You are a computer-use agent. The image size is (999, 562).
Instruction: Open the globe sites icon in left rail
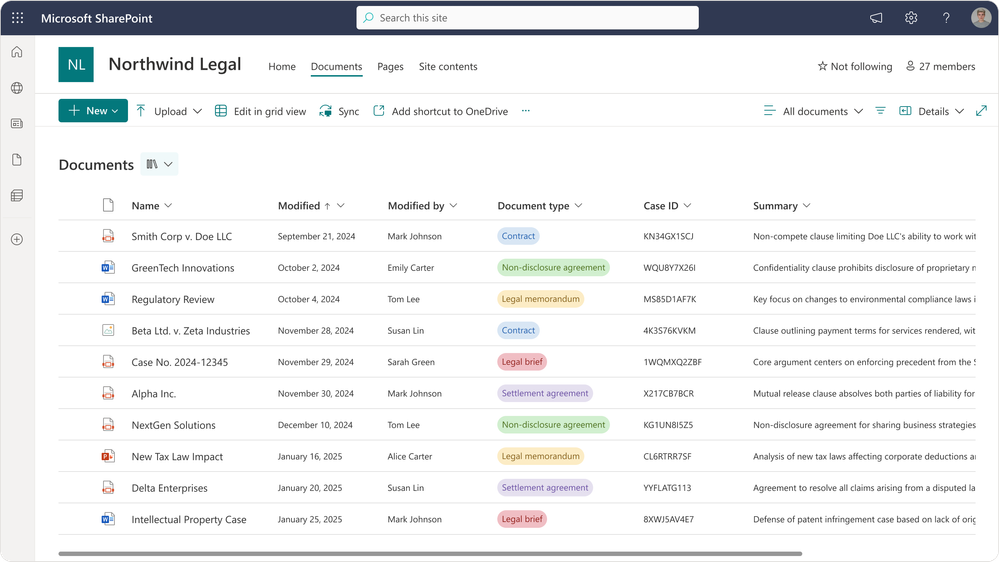click(x=17, y=88)
